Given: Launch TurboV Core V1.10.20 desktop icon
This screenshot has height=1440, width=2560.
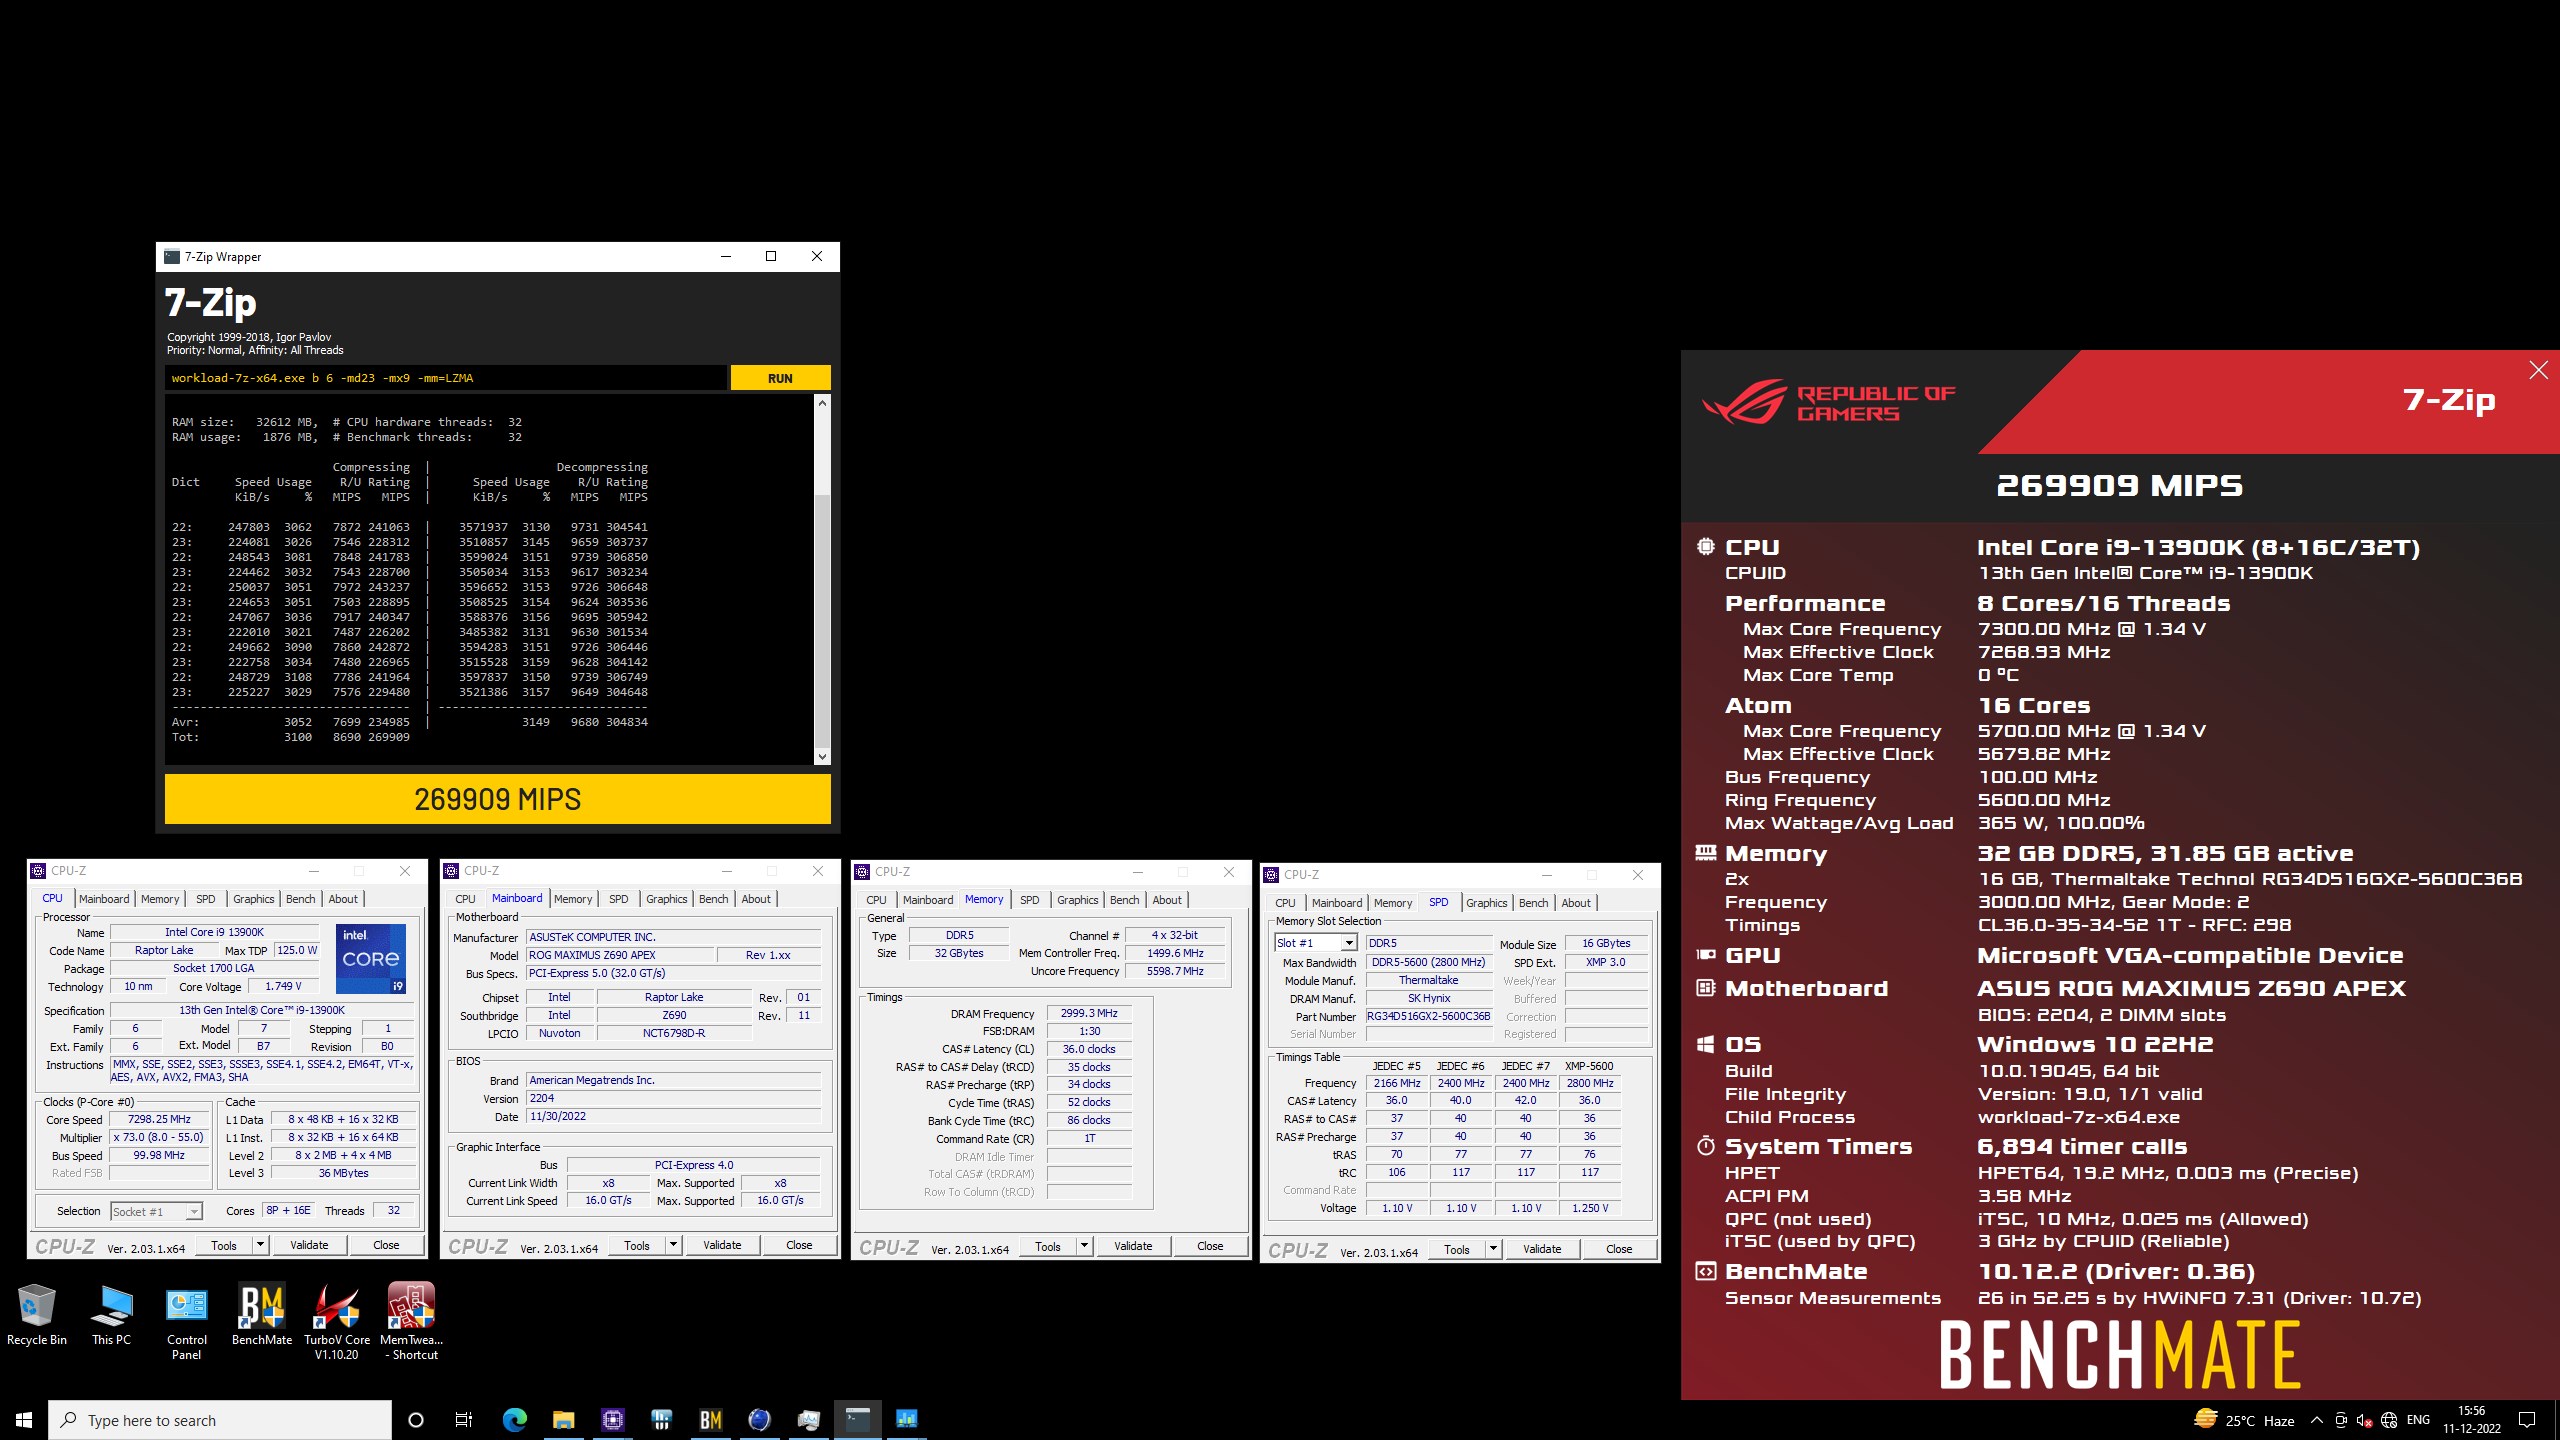Looking at the screenshot, I should tap(337, 1321).
